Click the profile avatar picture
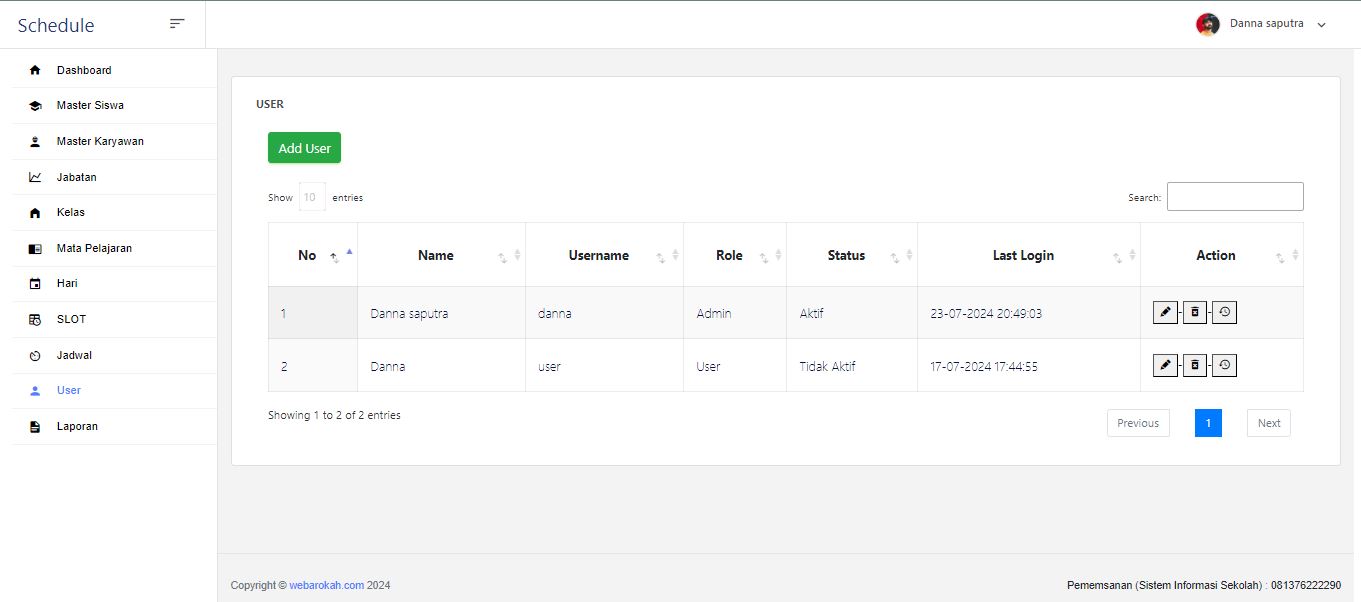Image resolution: width=1361 pixels, height=602 pixels. pos(1207,24)
